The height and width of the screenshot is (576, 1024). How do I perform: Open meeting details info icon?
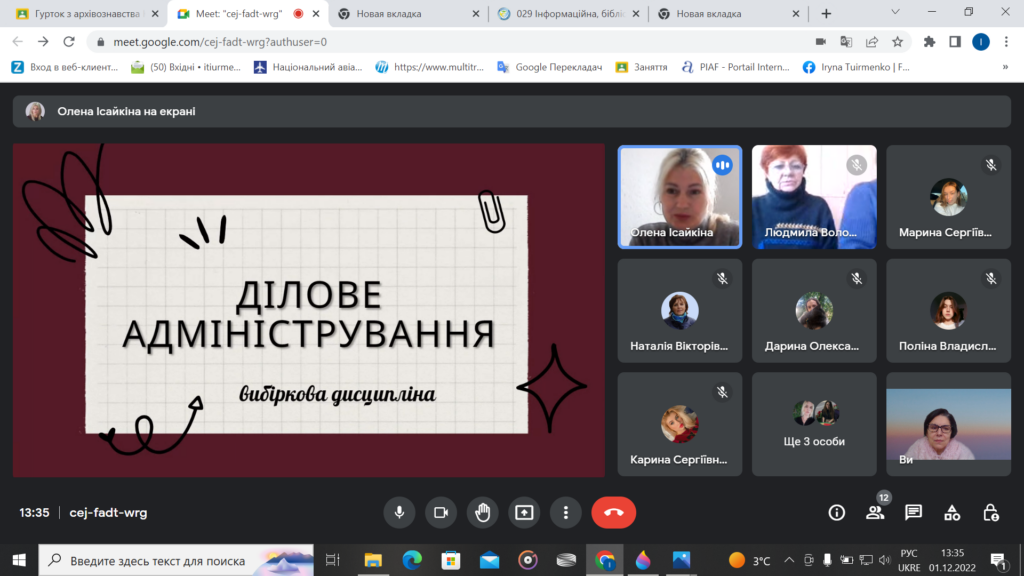click(x=837, y=512)
